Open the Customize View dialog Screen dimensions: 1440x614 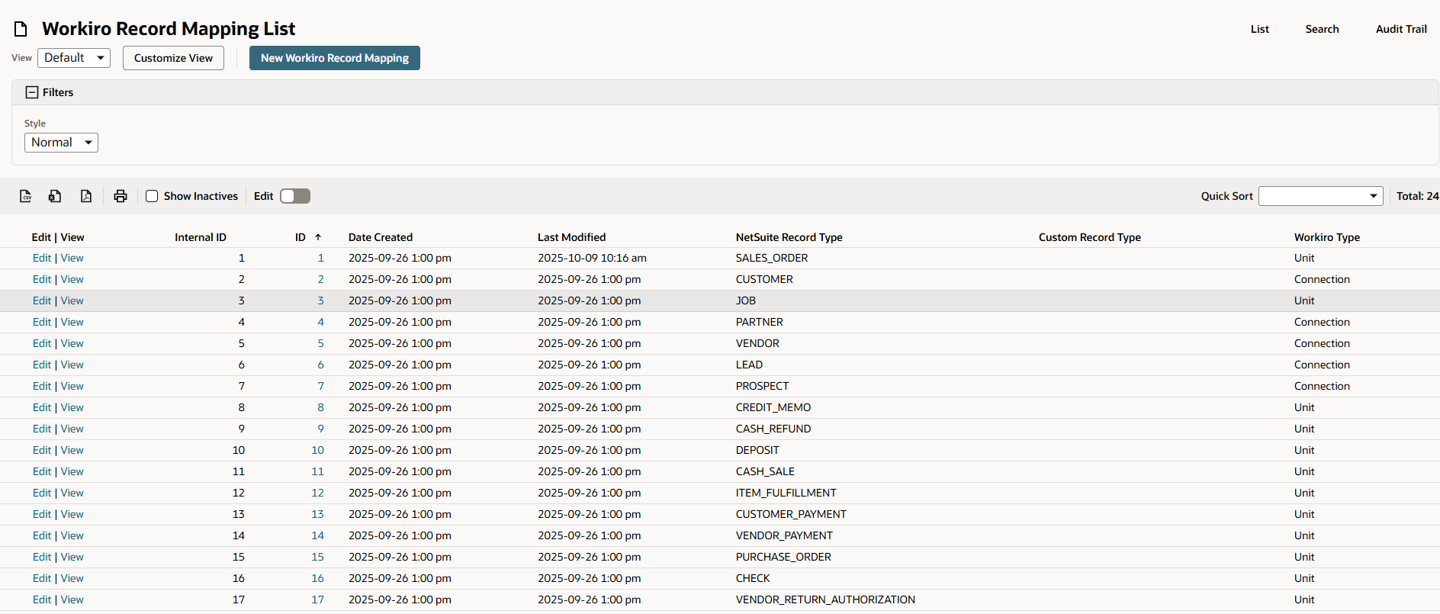click(173, 57)
